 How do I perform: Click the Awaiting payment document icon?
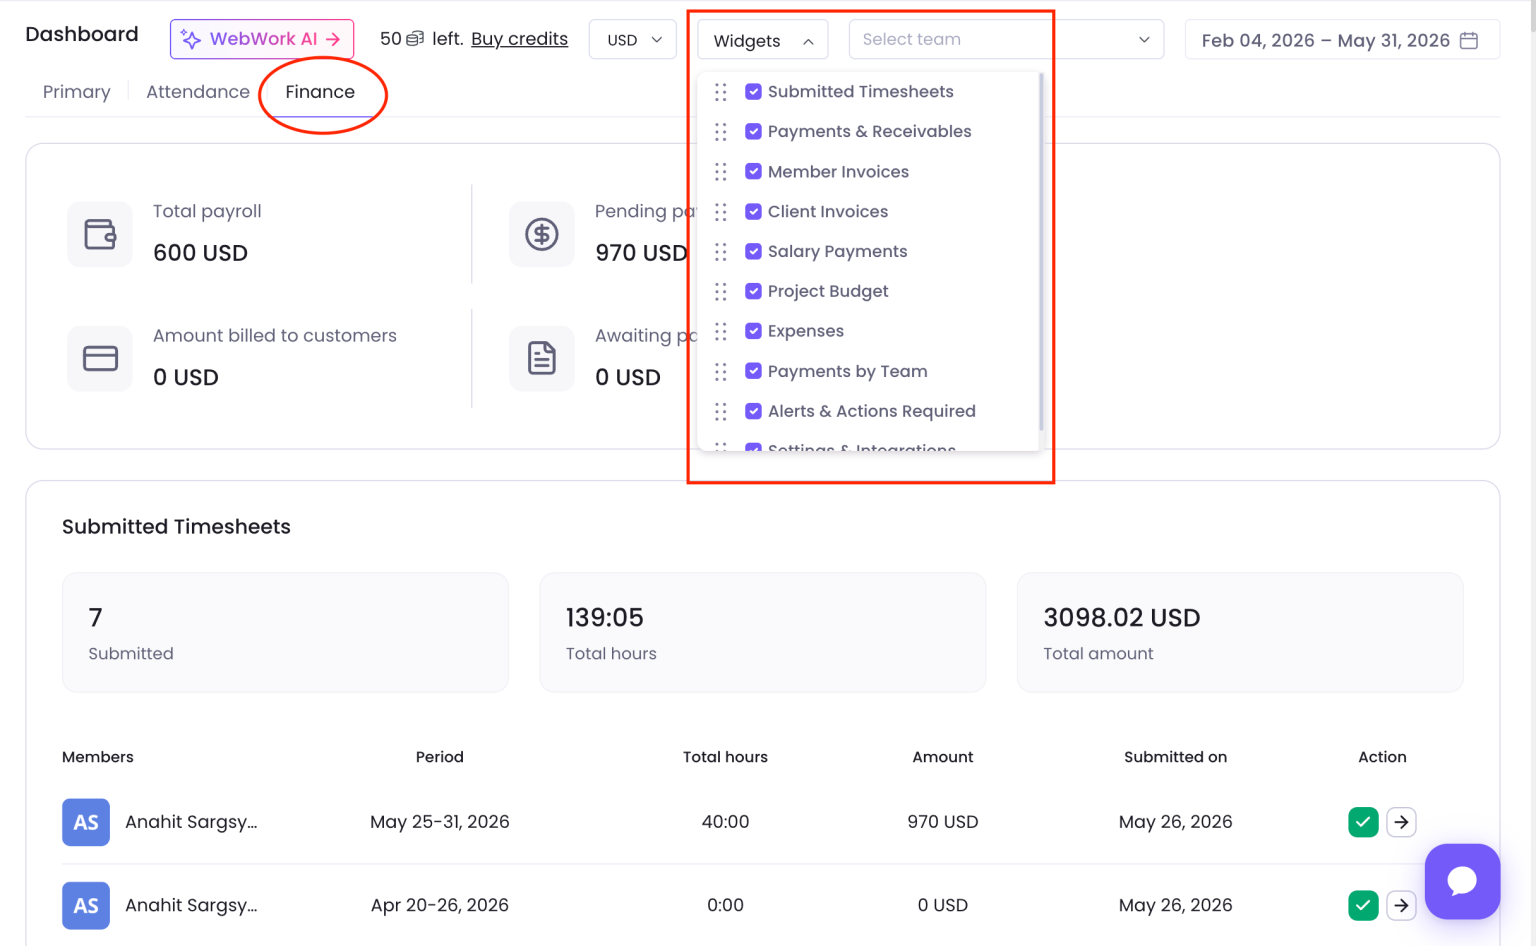click(542, 358)
